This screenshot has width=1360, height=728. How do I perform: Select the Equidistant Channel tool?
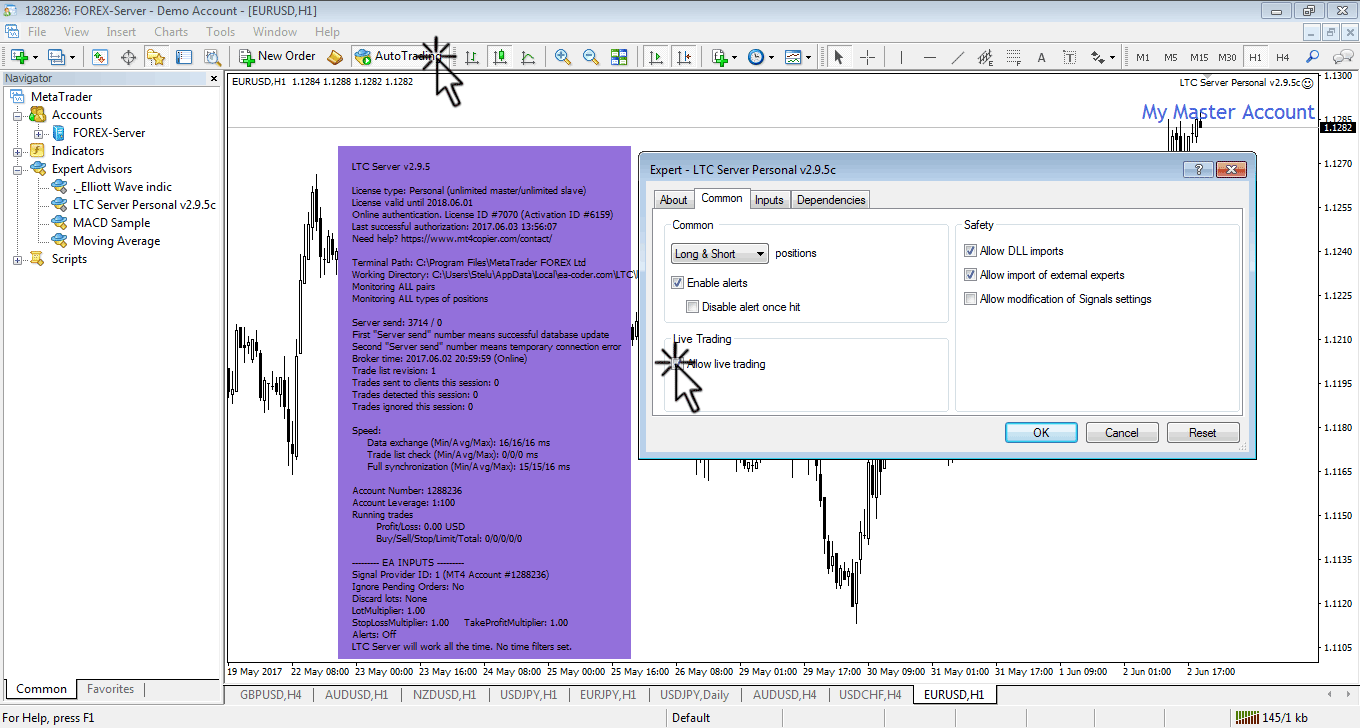(986, 57)
